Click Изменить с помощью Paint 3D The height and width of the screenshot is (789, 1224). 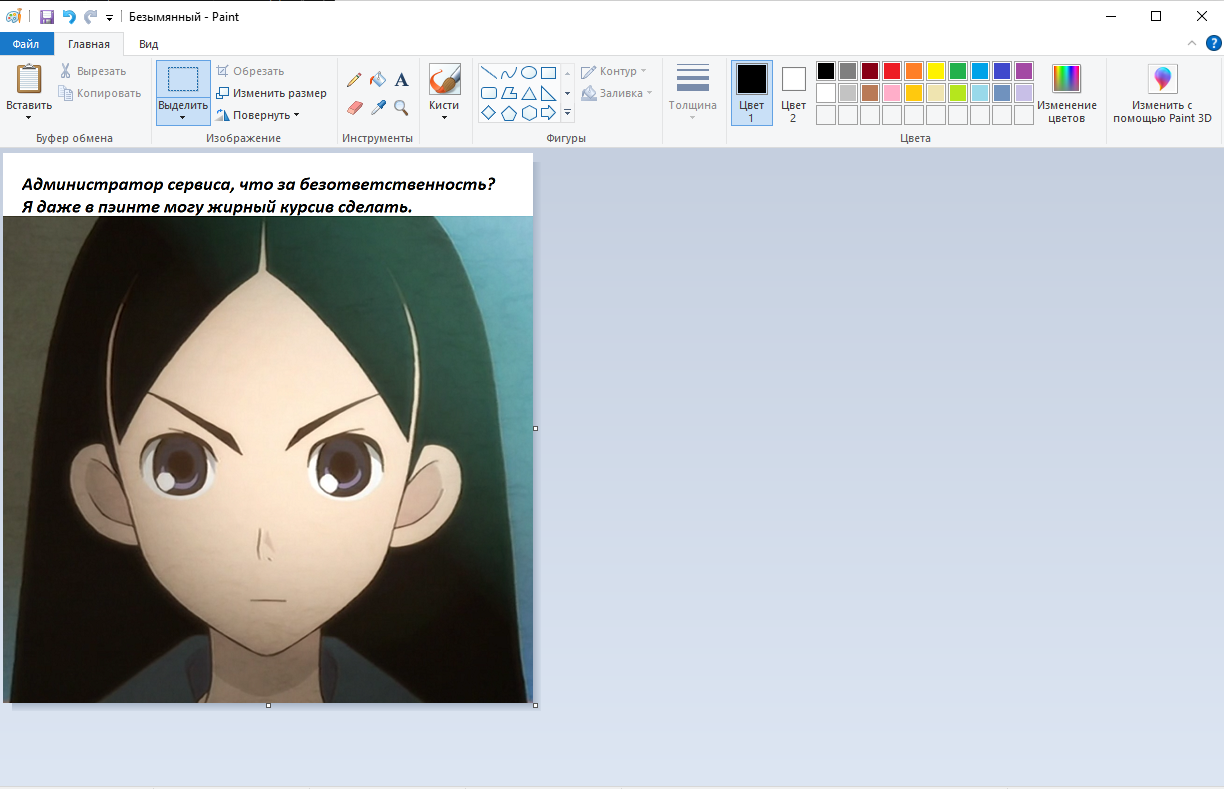coord(1162,92)
